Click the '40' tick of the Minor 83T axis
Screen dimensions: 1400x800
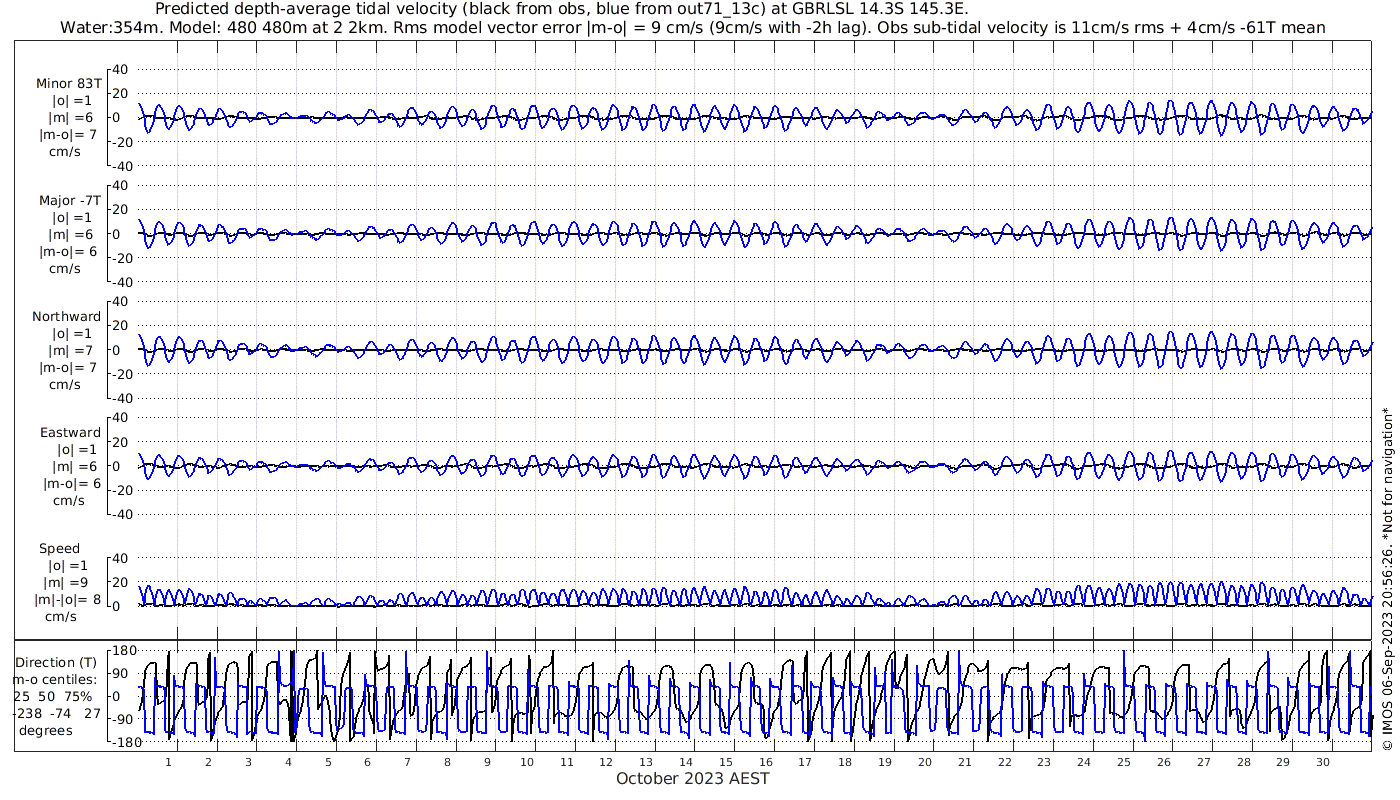click(x=122, y=69)
